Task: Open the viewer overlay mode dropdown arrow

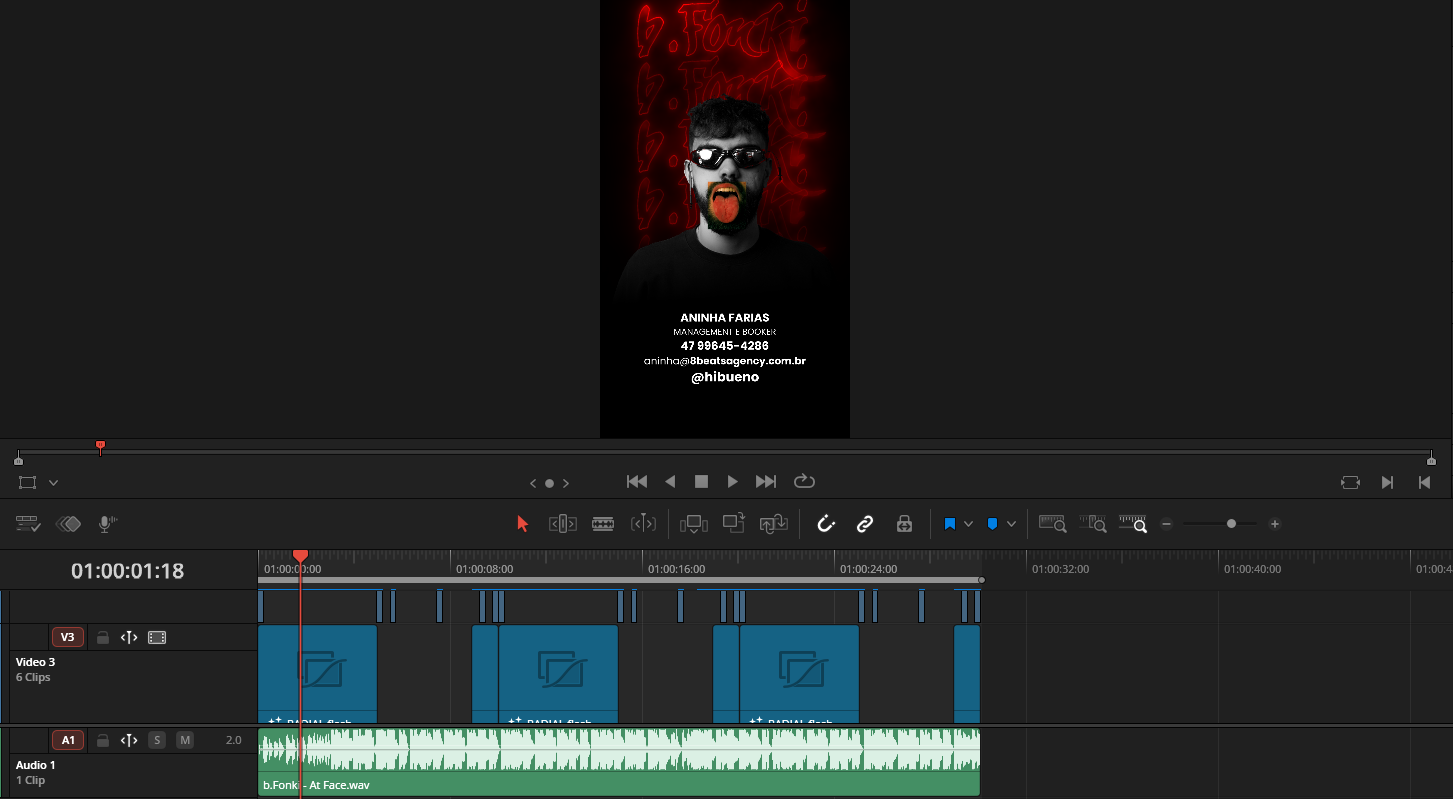Action: (x=53, y=482)
